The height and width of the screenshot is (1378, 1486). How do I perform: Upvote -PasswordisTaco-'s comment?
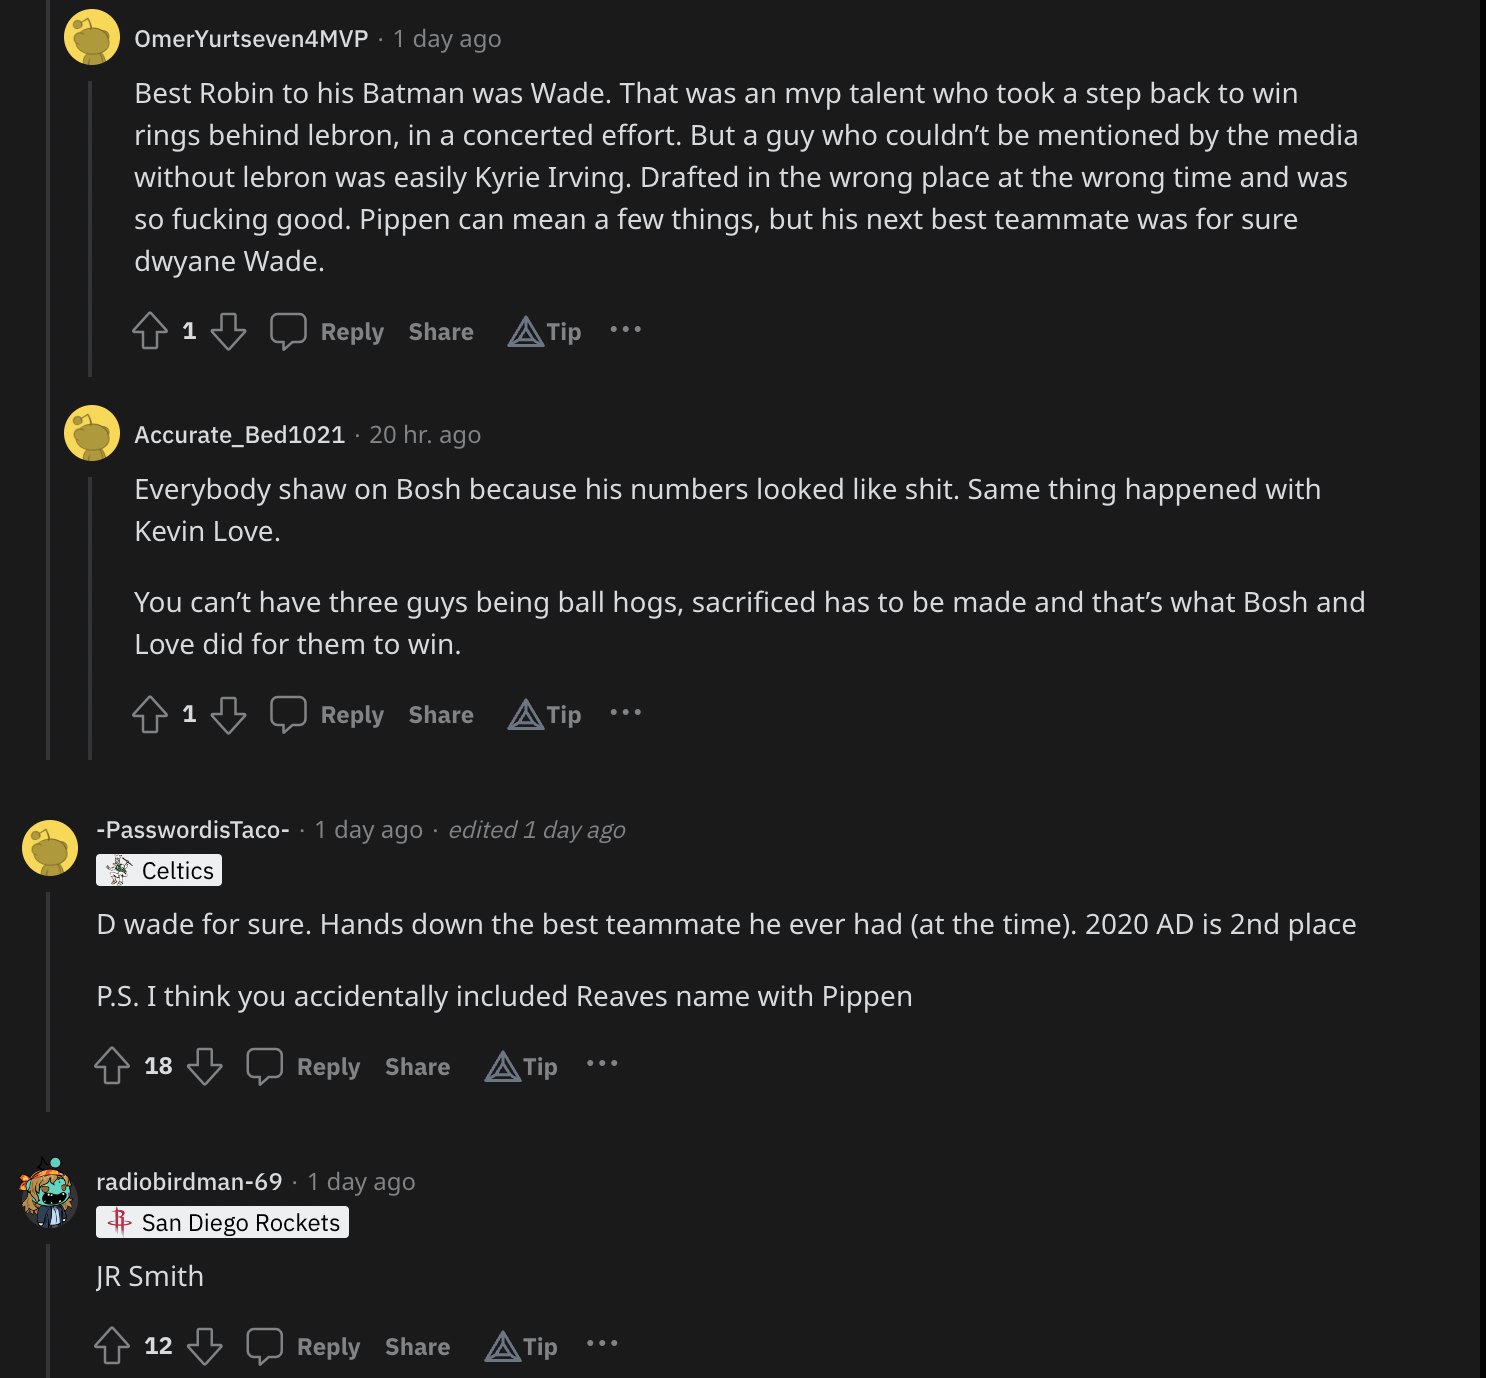pos(112,1066)
